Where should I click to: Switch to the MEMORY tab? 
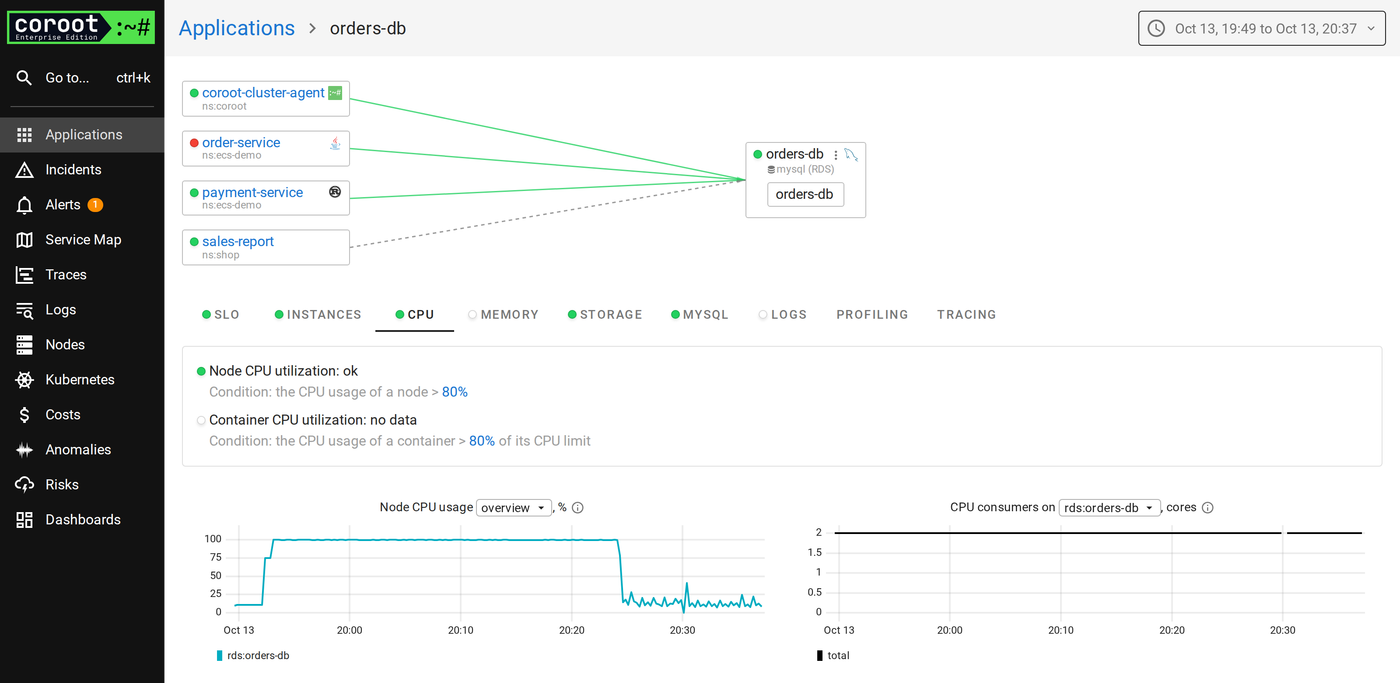point(503,314)
